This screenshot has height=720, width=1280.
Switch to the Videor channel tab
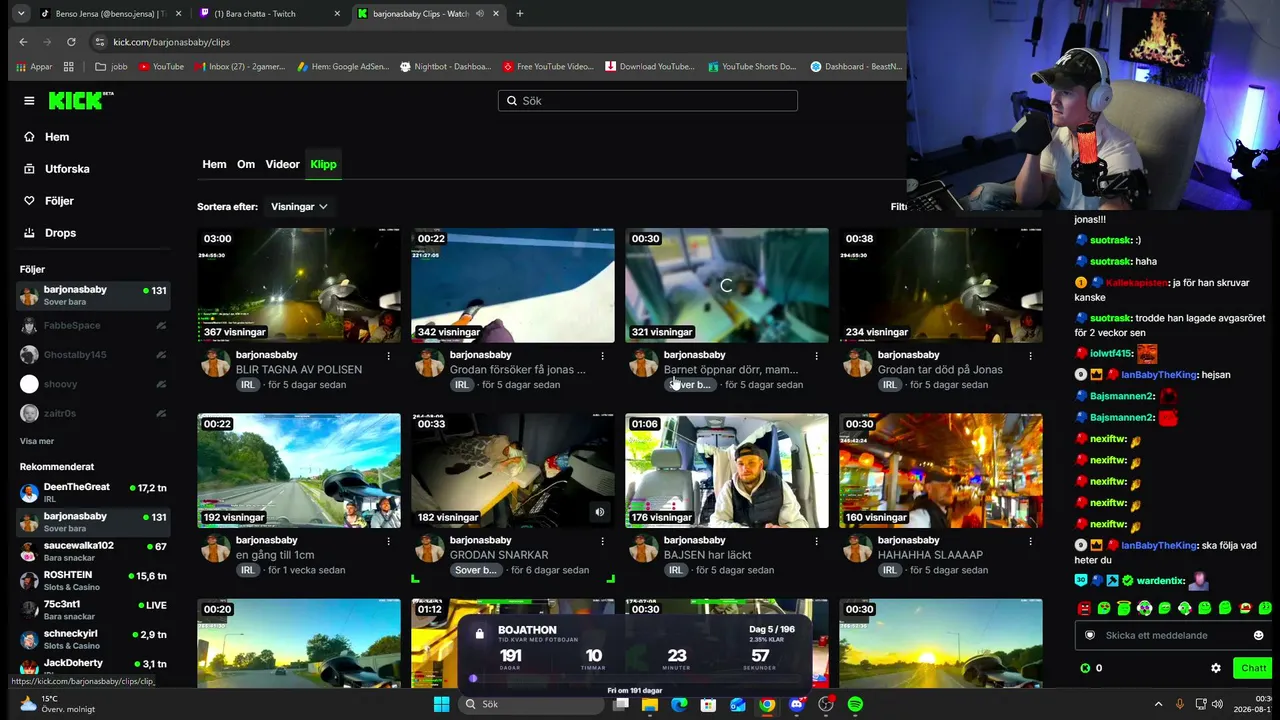click(x=282, y=164)
